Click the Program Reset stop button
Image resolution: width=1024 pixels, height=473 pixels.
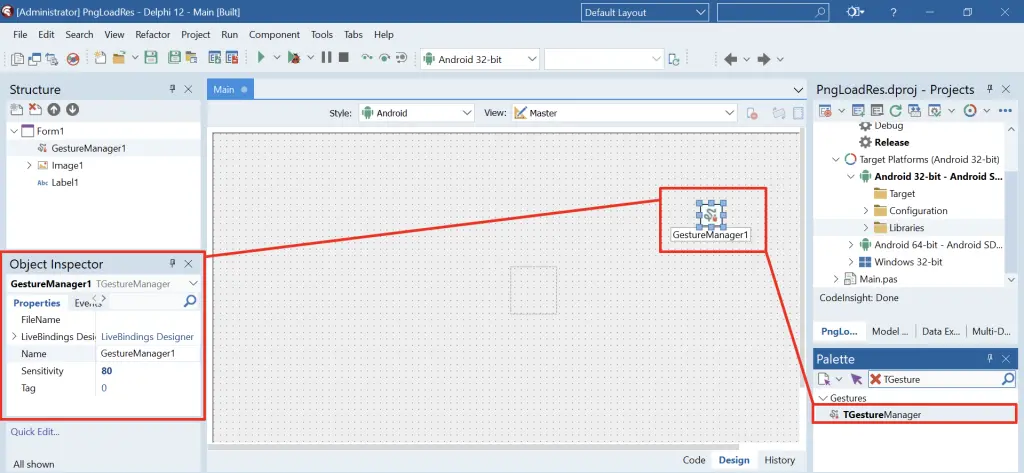pyautogui.click(x=344, y=57)
